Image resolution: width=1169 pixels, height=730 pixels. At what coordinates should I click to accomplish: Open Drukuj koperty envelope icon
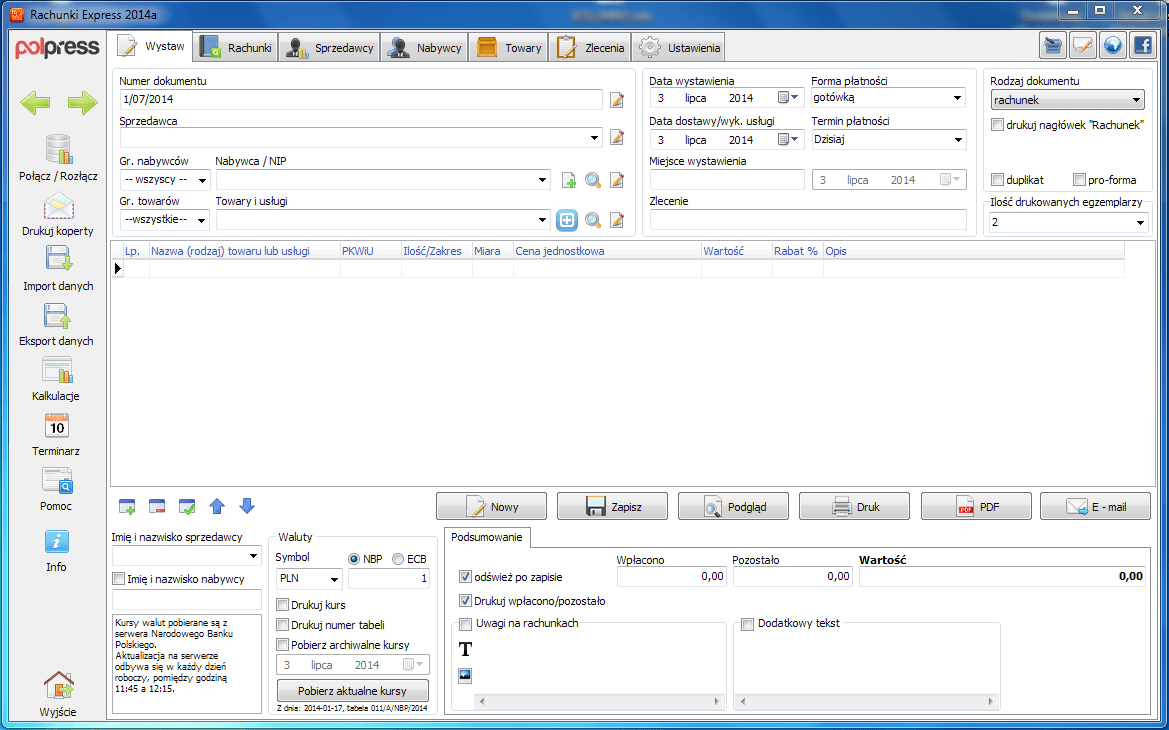(58, 207)
